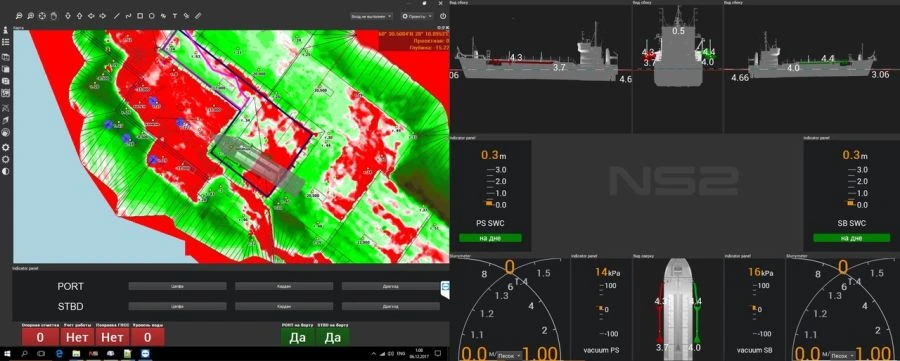
Task: Open the lower gear settings sidebar icon
Action: [x=6, y=159]
